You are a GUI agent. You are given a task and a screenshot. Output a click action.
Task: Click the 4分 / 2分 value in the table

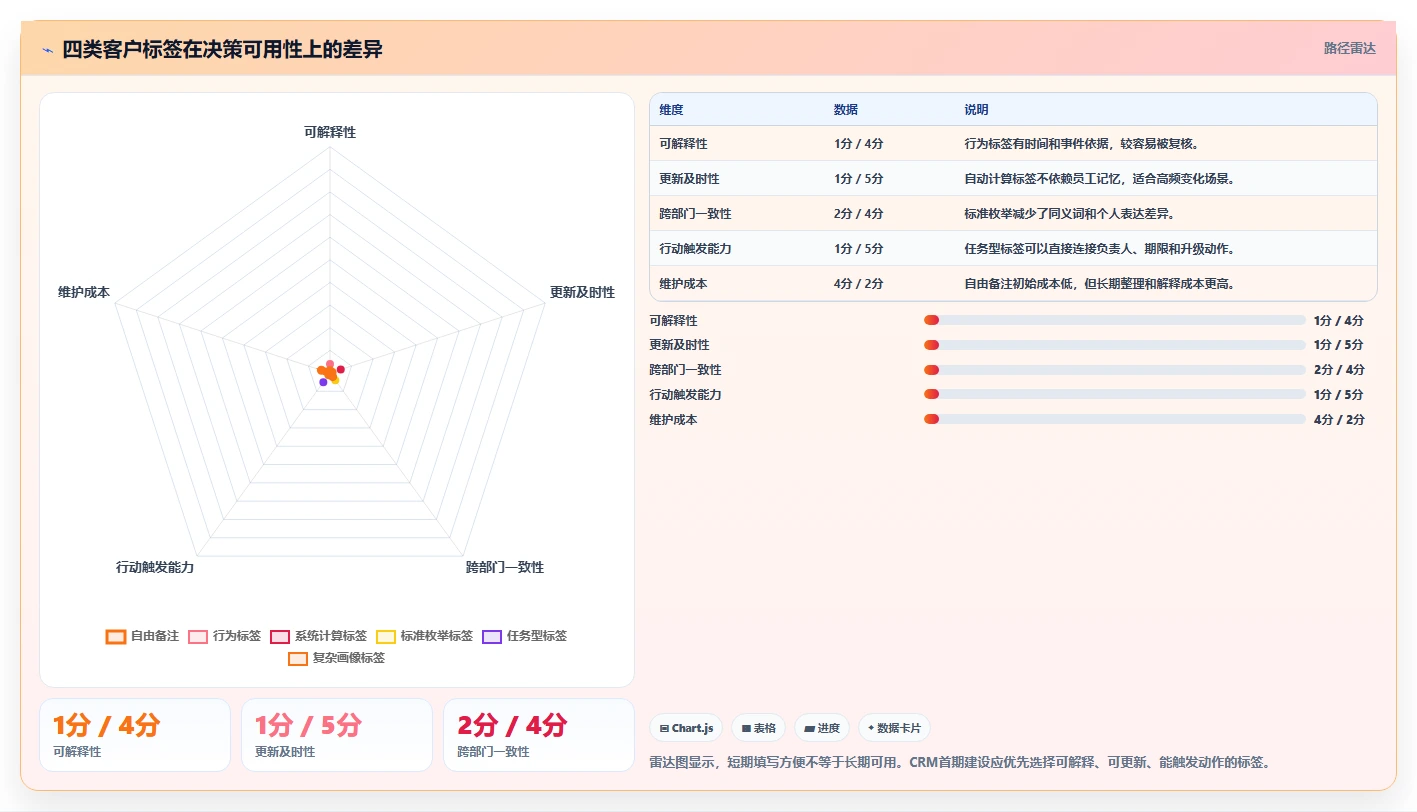(x=858, y=284)
